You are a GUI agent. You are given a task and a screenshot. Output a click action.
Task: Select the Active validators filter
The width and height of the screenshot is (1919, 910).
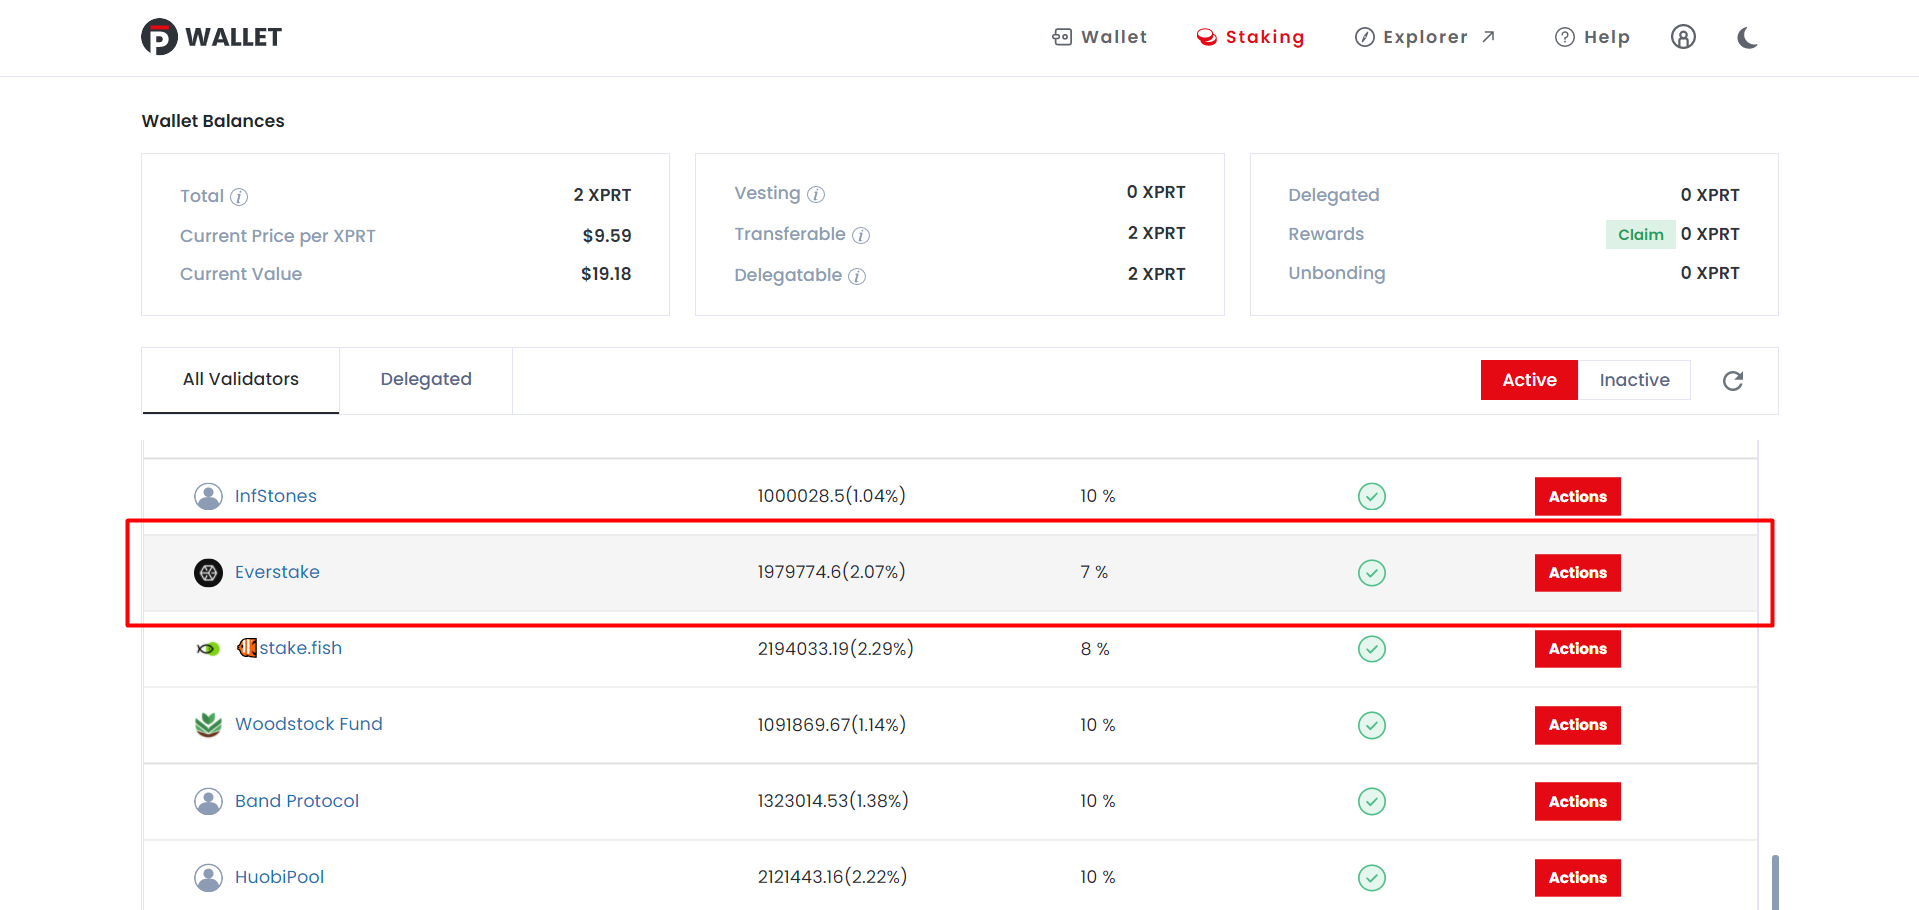(1529, 380)
